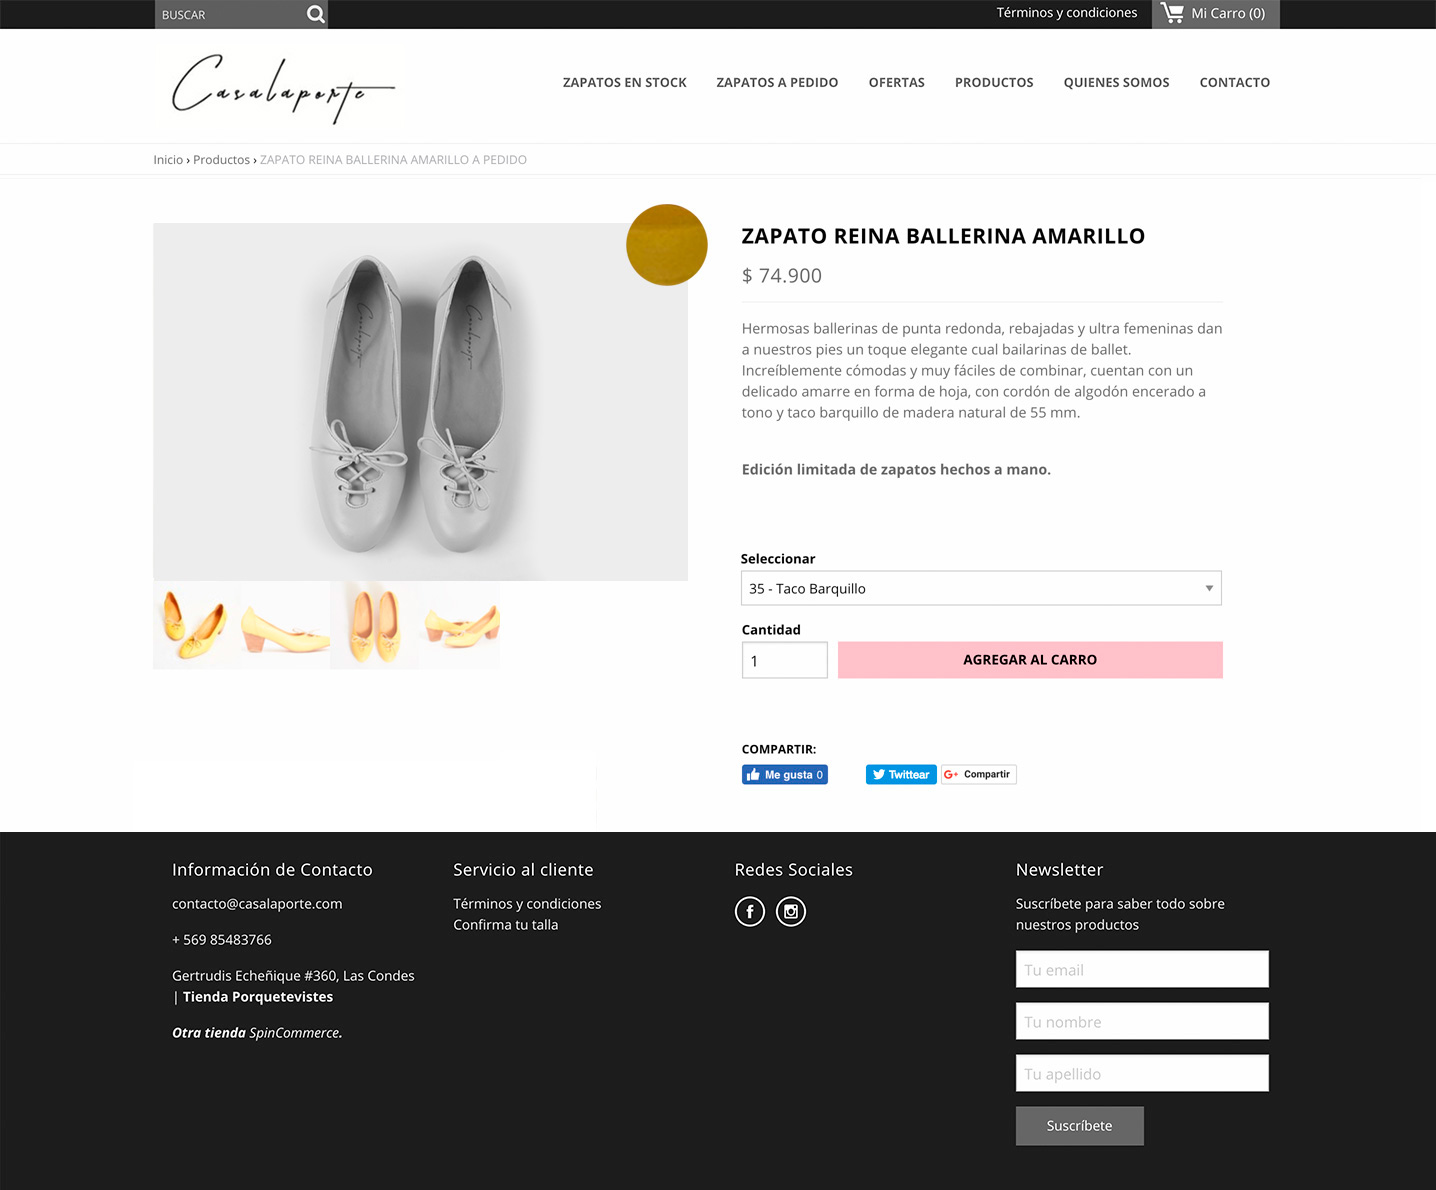Click the Suscríbete newsletter button
The width and height of the screenshot is (1436, 1190).
(1080, 1126)
